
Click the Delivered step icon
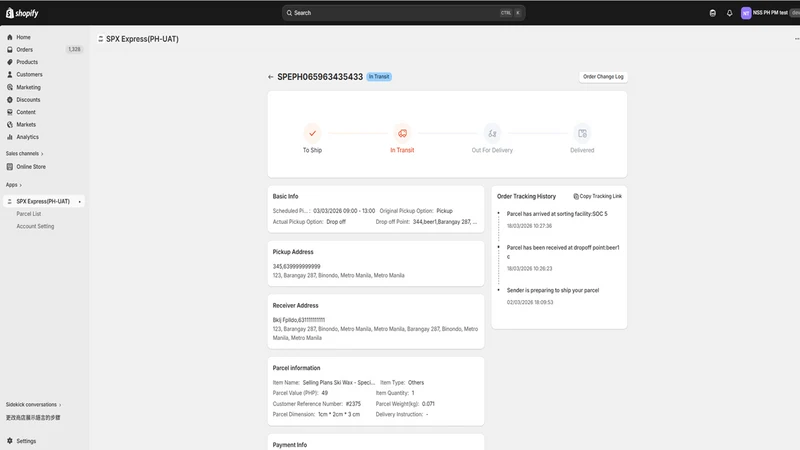pyautogui.click(x=582, y=133)
